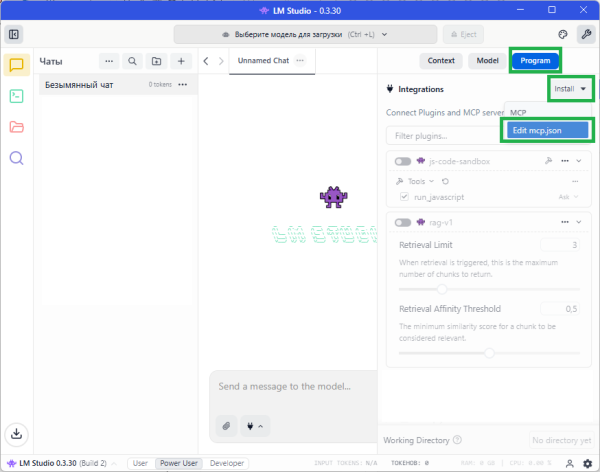The height and width of the screenshot is (472, 600).
Task: Open the model selection dropdown
Action: tap(305, 34)
